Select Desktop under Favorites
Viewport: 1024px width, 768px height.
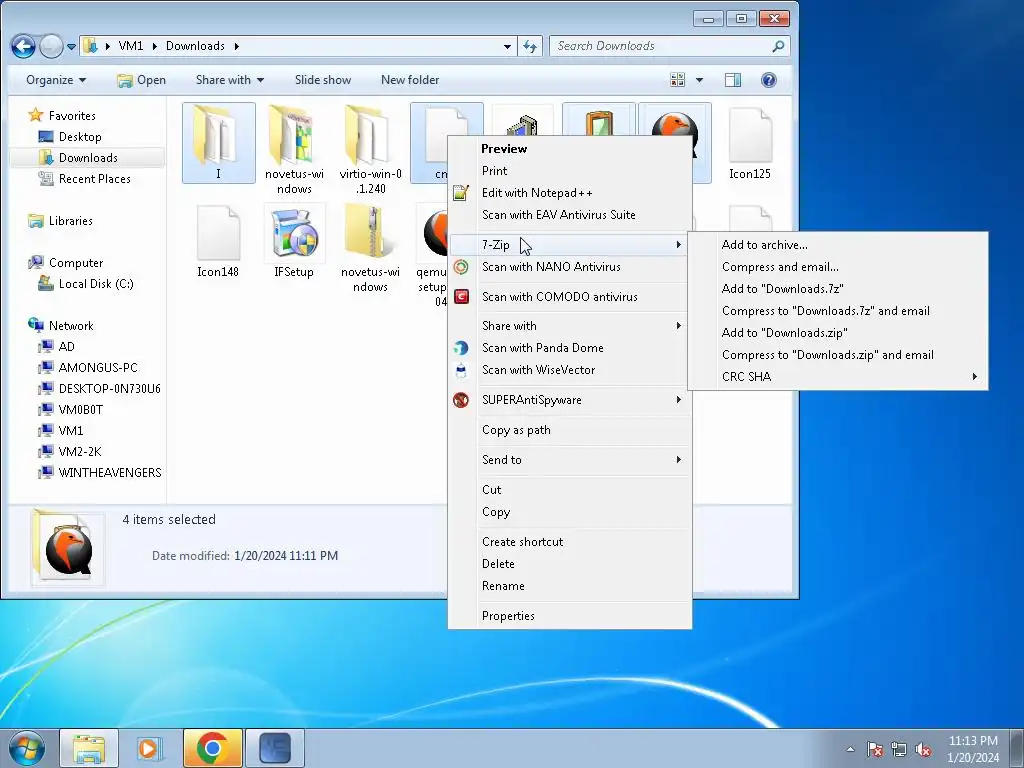pyautogui.click(x=71, y=136)
